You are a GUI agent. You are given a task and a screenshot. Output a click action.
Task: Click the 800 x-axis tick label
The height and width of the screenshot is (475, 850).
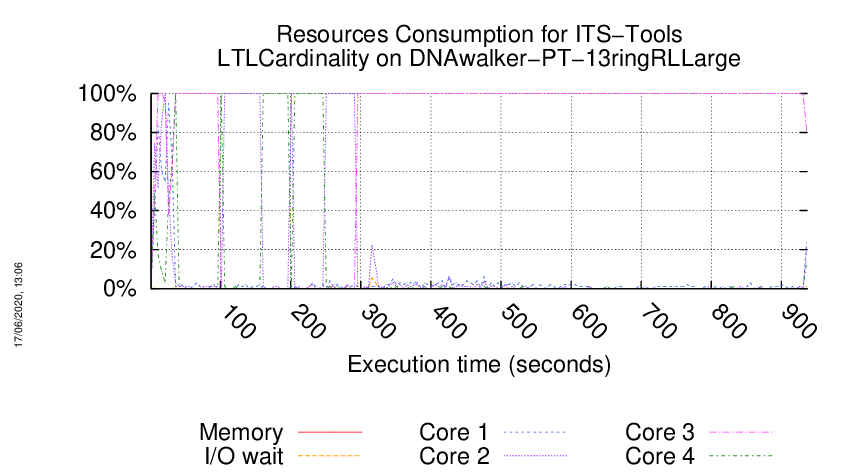tap(729, 323)
